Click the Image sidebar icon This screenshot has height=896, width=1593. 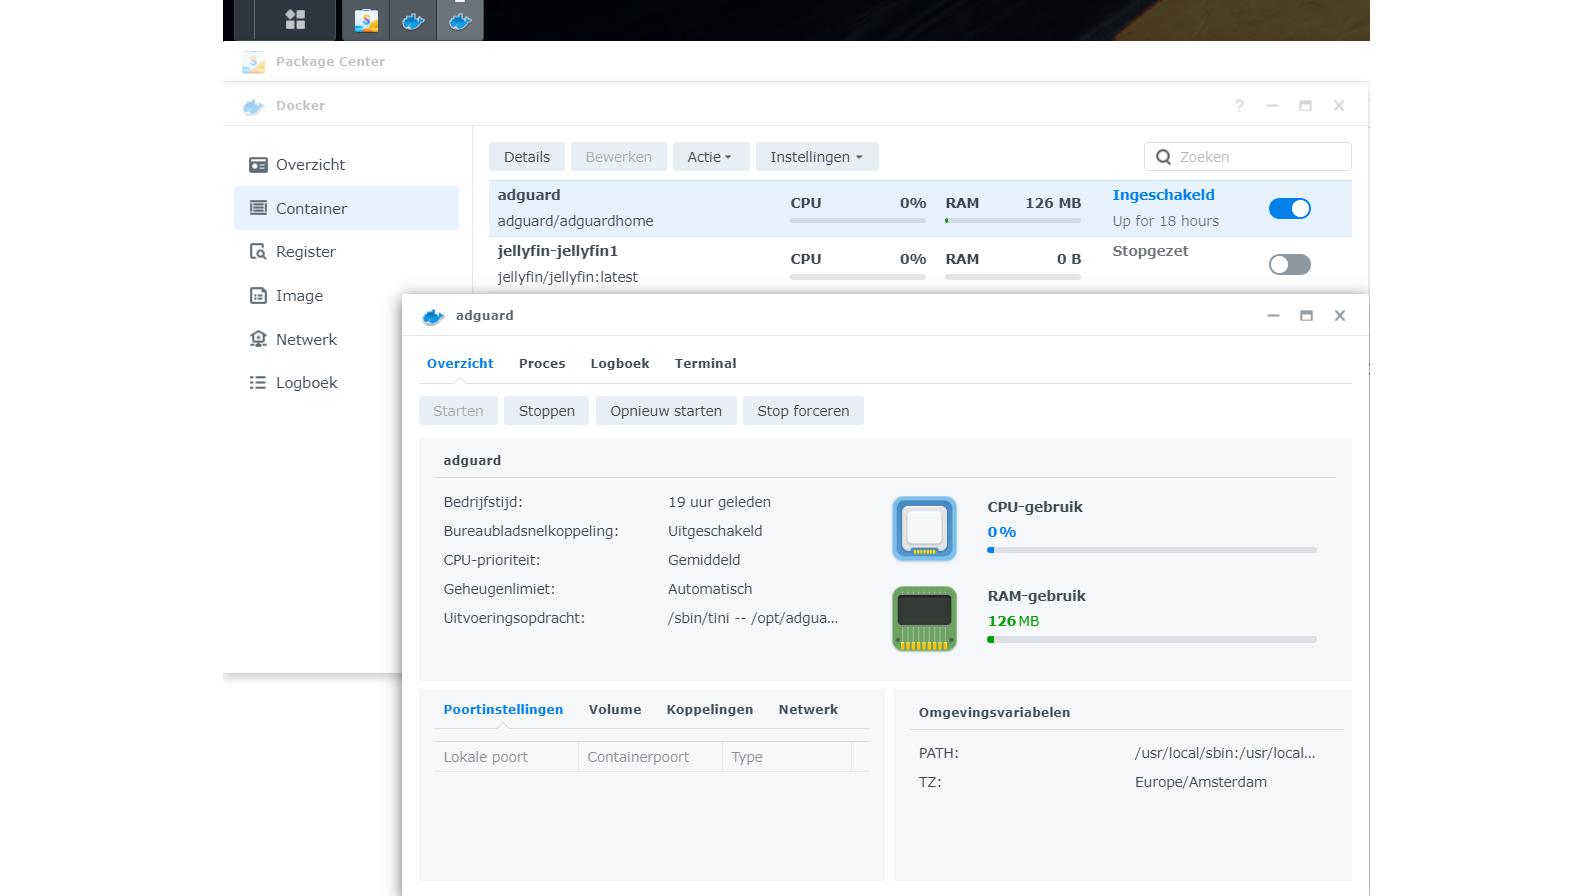tap(258, 296)
